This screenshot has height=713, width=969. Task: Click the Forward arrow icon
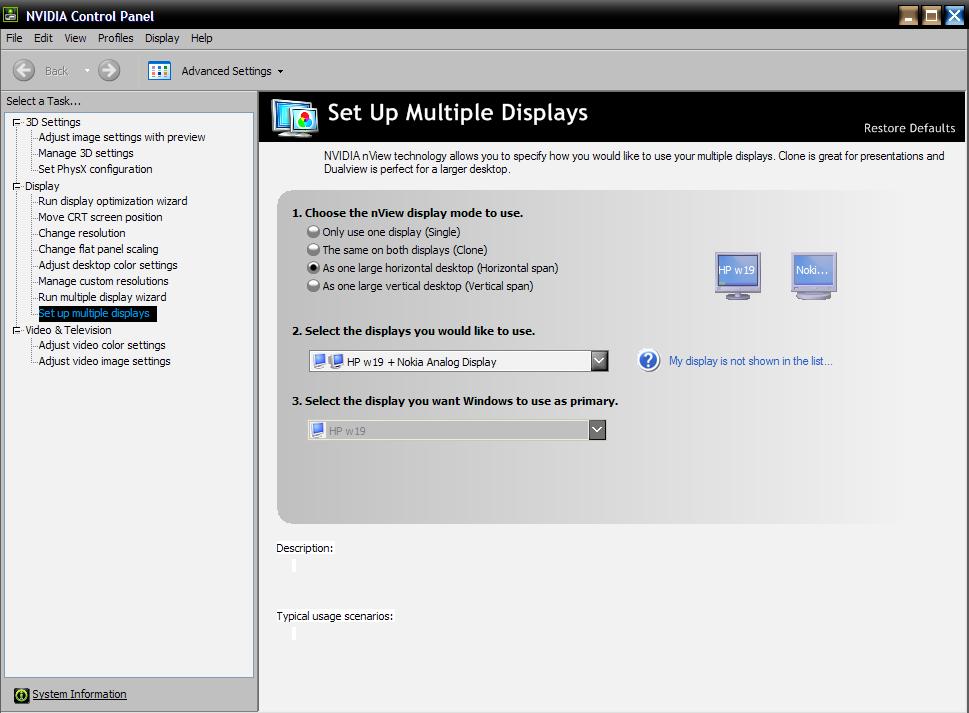109,70
